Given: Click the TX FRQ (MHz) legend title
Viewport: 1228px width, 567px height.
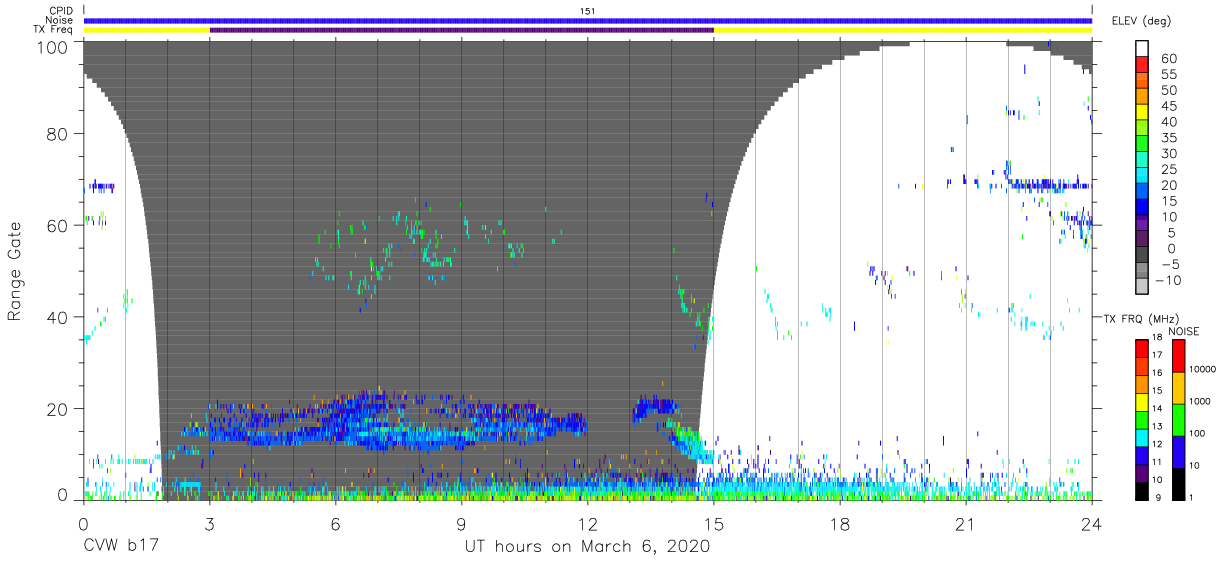Looking at the screenshot, I should tap(1141, 318).
